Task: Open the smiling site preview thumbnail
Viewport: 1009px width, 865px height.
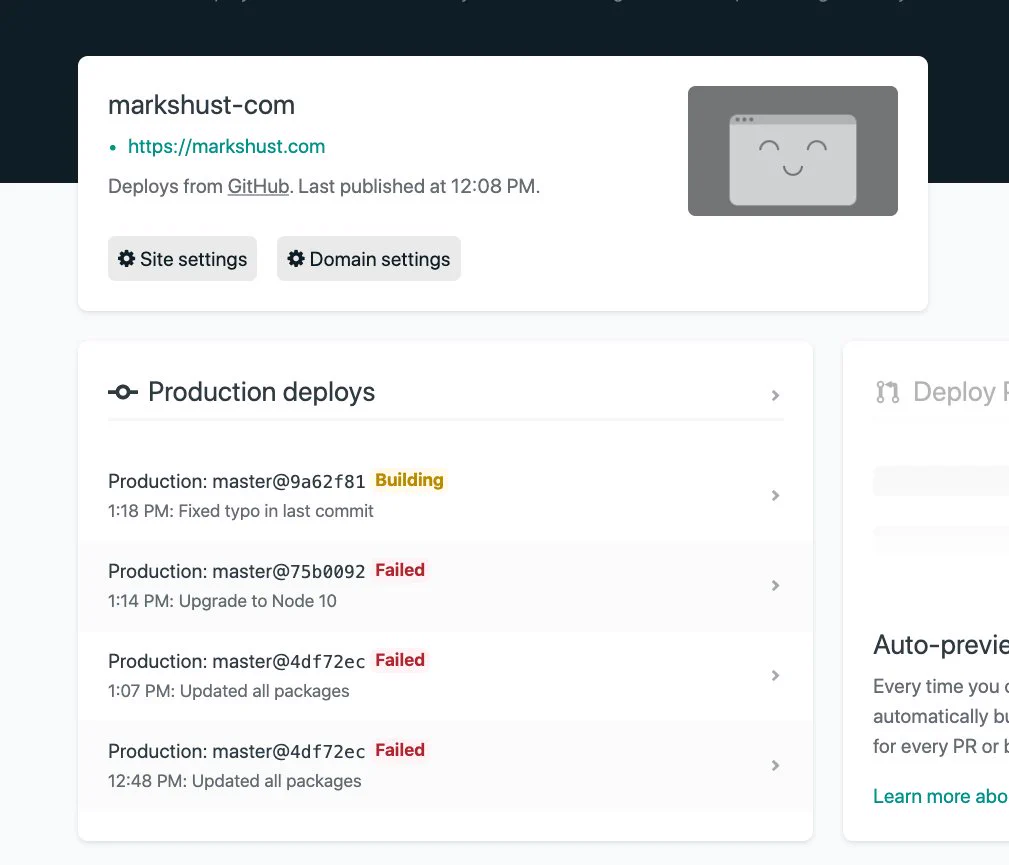Action: tap(793, 151)
